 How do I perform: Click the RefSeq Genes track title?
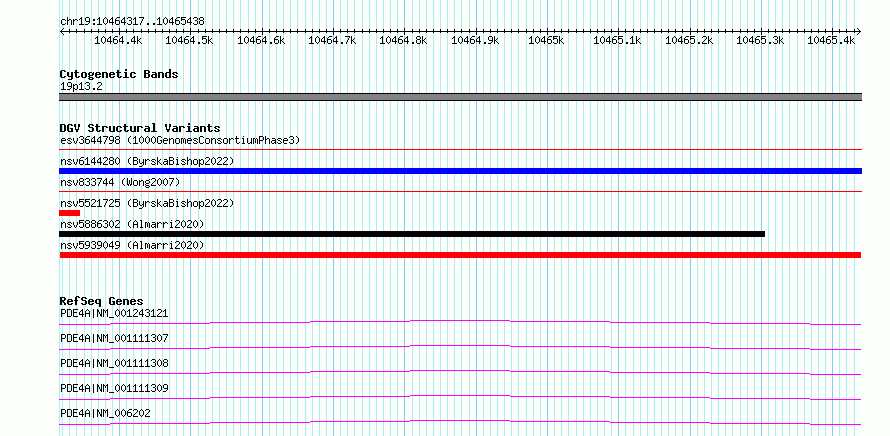click(102, 301)
